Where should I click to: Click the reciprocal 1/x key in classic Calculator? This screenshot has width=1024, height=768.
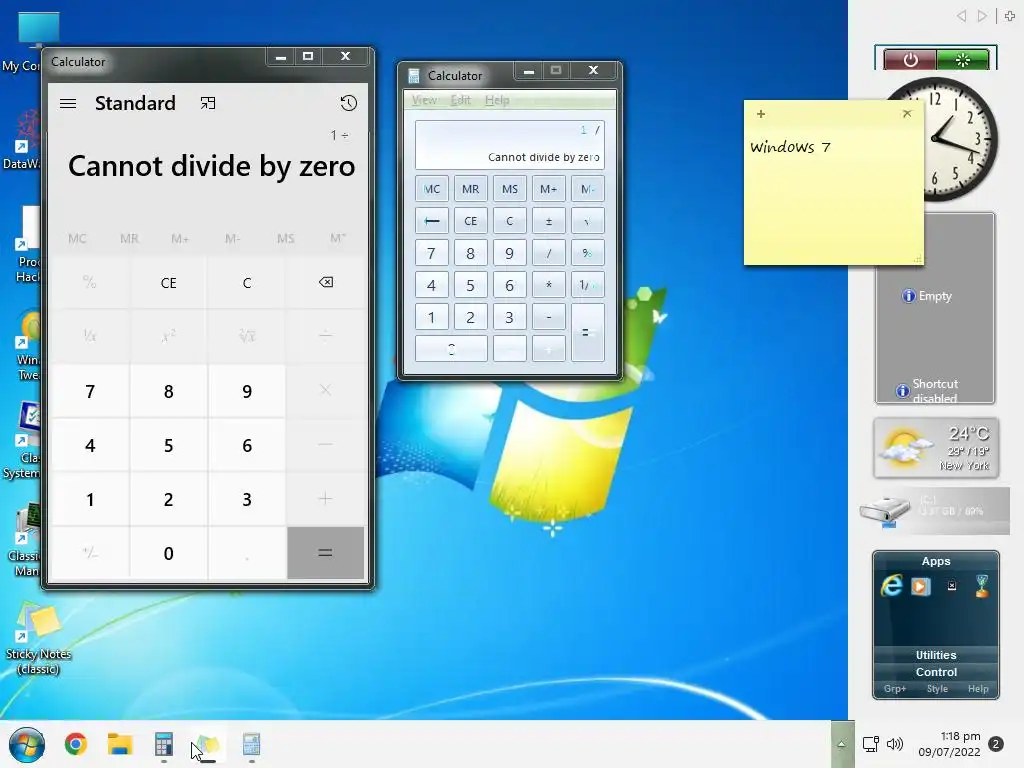tap(588, 285)
